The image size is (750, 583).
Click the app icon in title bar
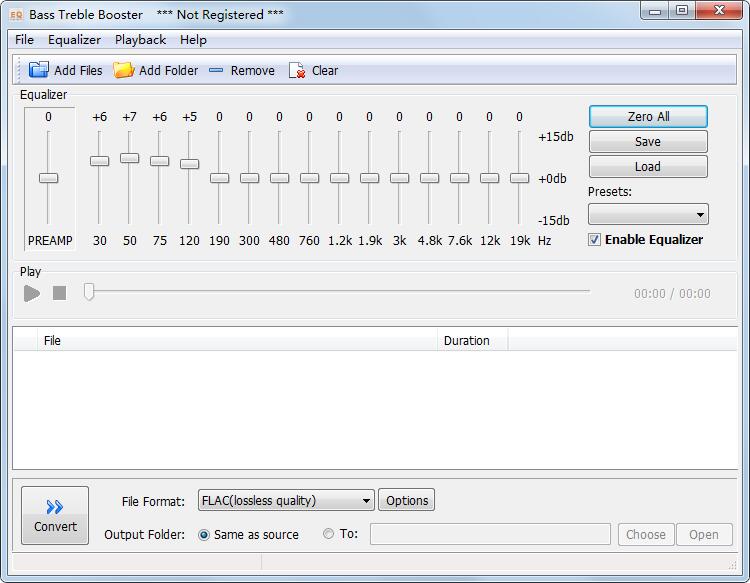(15, 15)
